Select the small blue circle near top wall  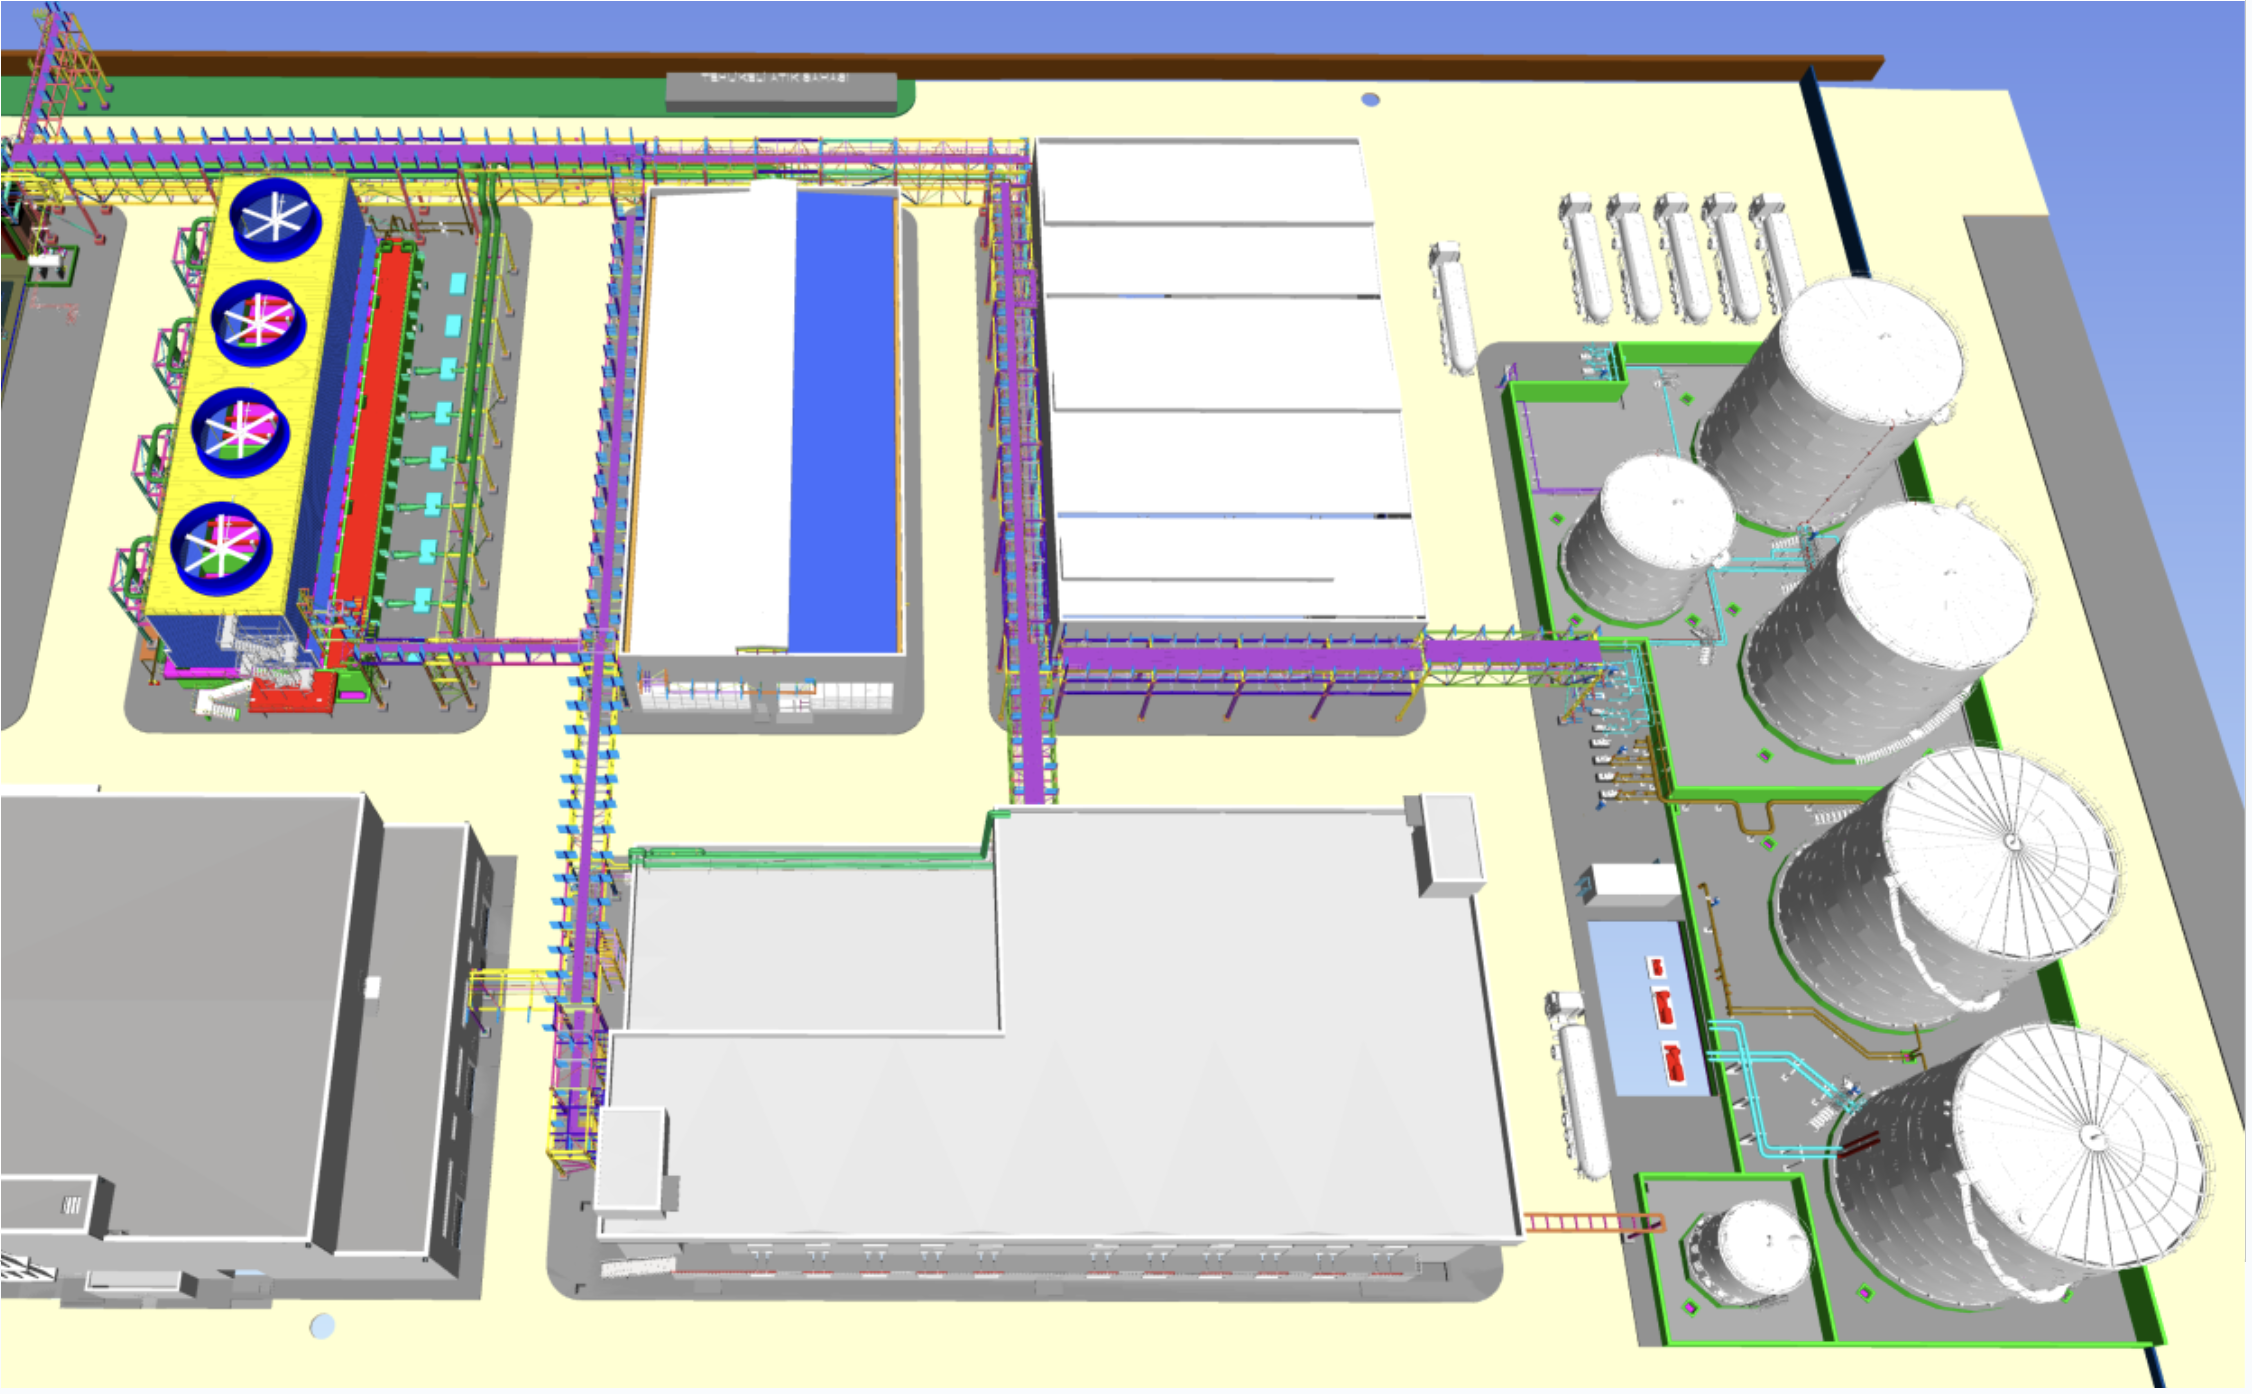(x=1370, y=100)
